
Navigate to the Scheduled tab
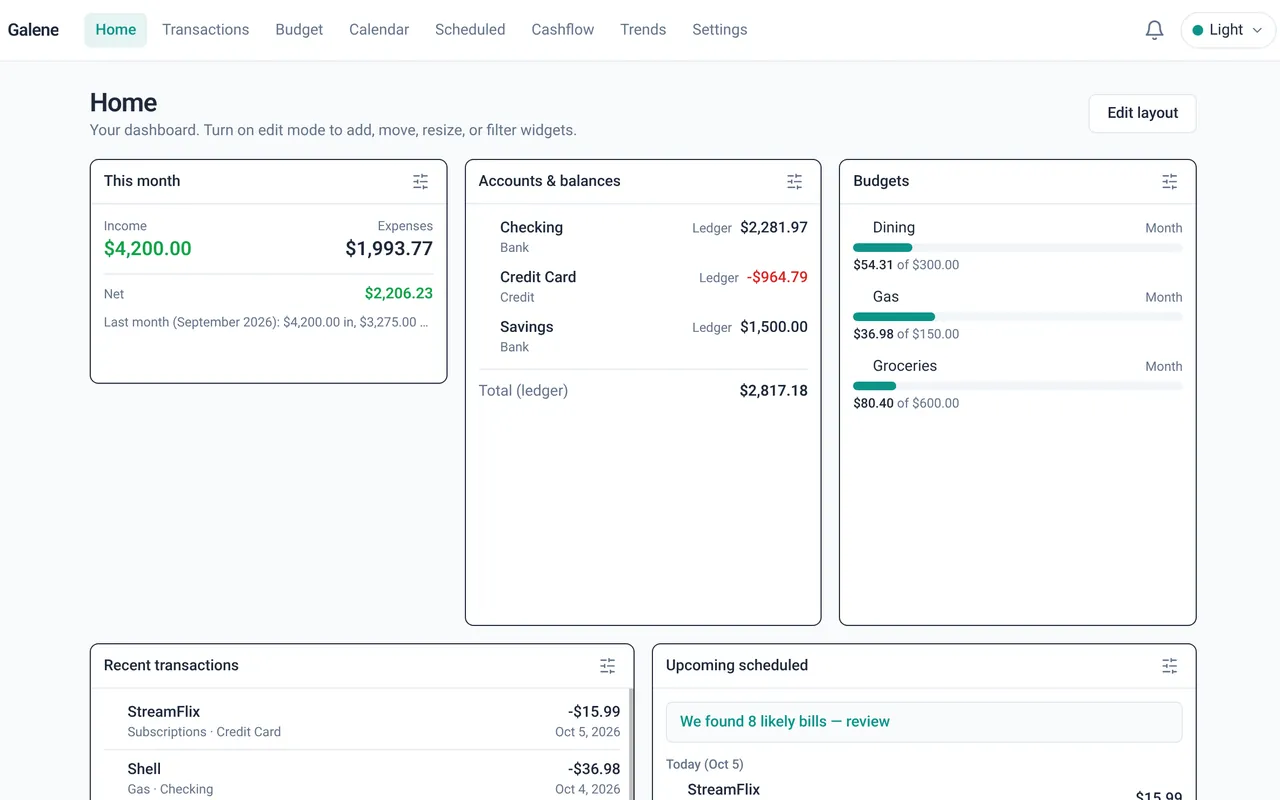[470, 30]
